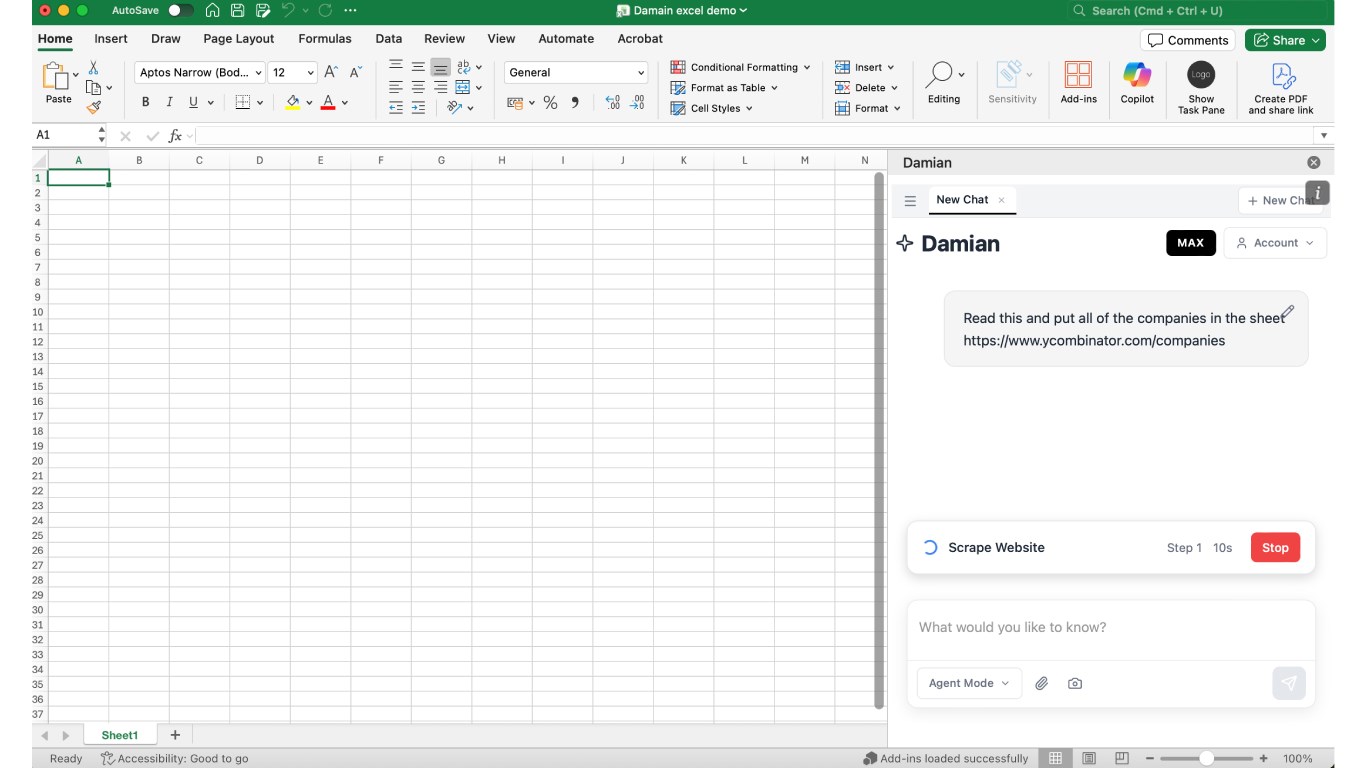Viewport: 1366px width, 768px height.
Task: Launch Copilot from the ribbon
Action: click(x=1137, y=82)
